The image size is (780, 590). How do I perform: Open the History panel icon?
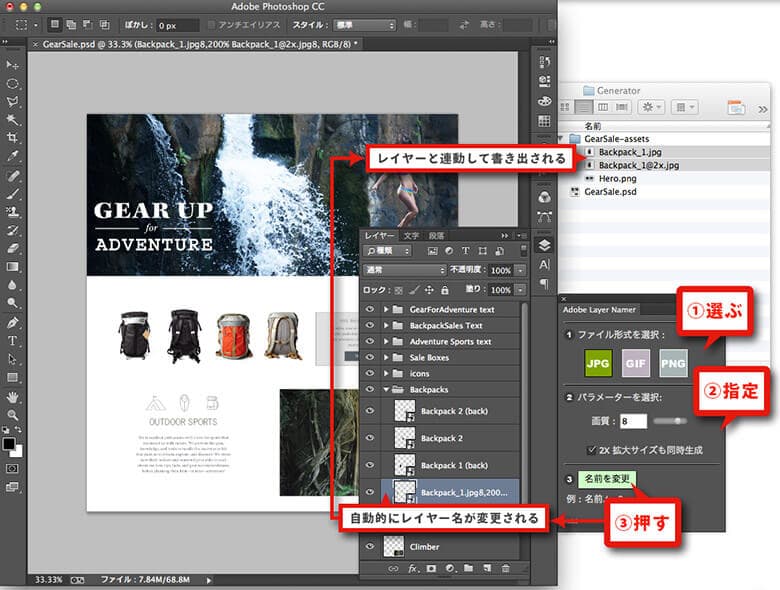545,62
